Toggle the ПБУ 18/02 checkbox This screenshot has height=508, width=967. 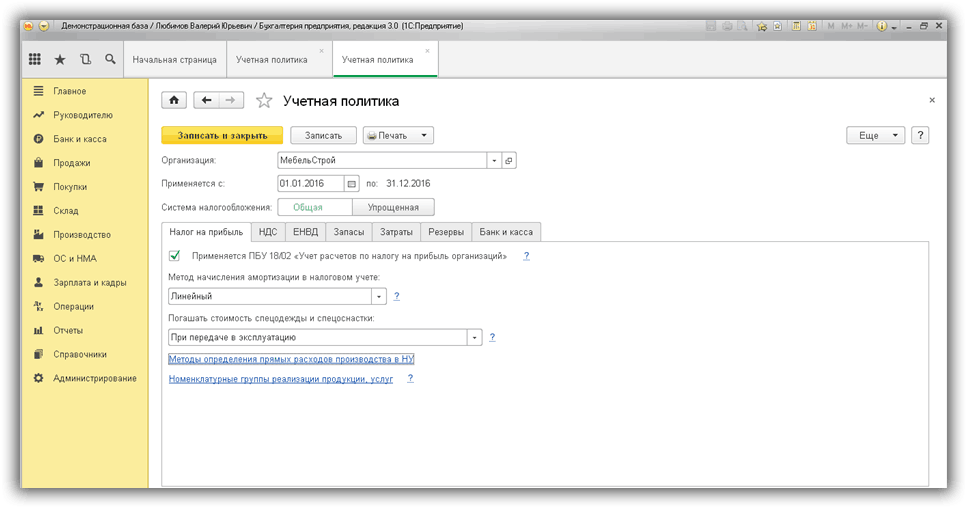pos(175,255)
